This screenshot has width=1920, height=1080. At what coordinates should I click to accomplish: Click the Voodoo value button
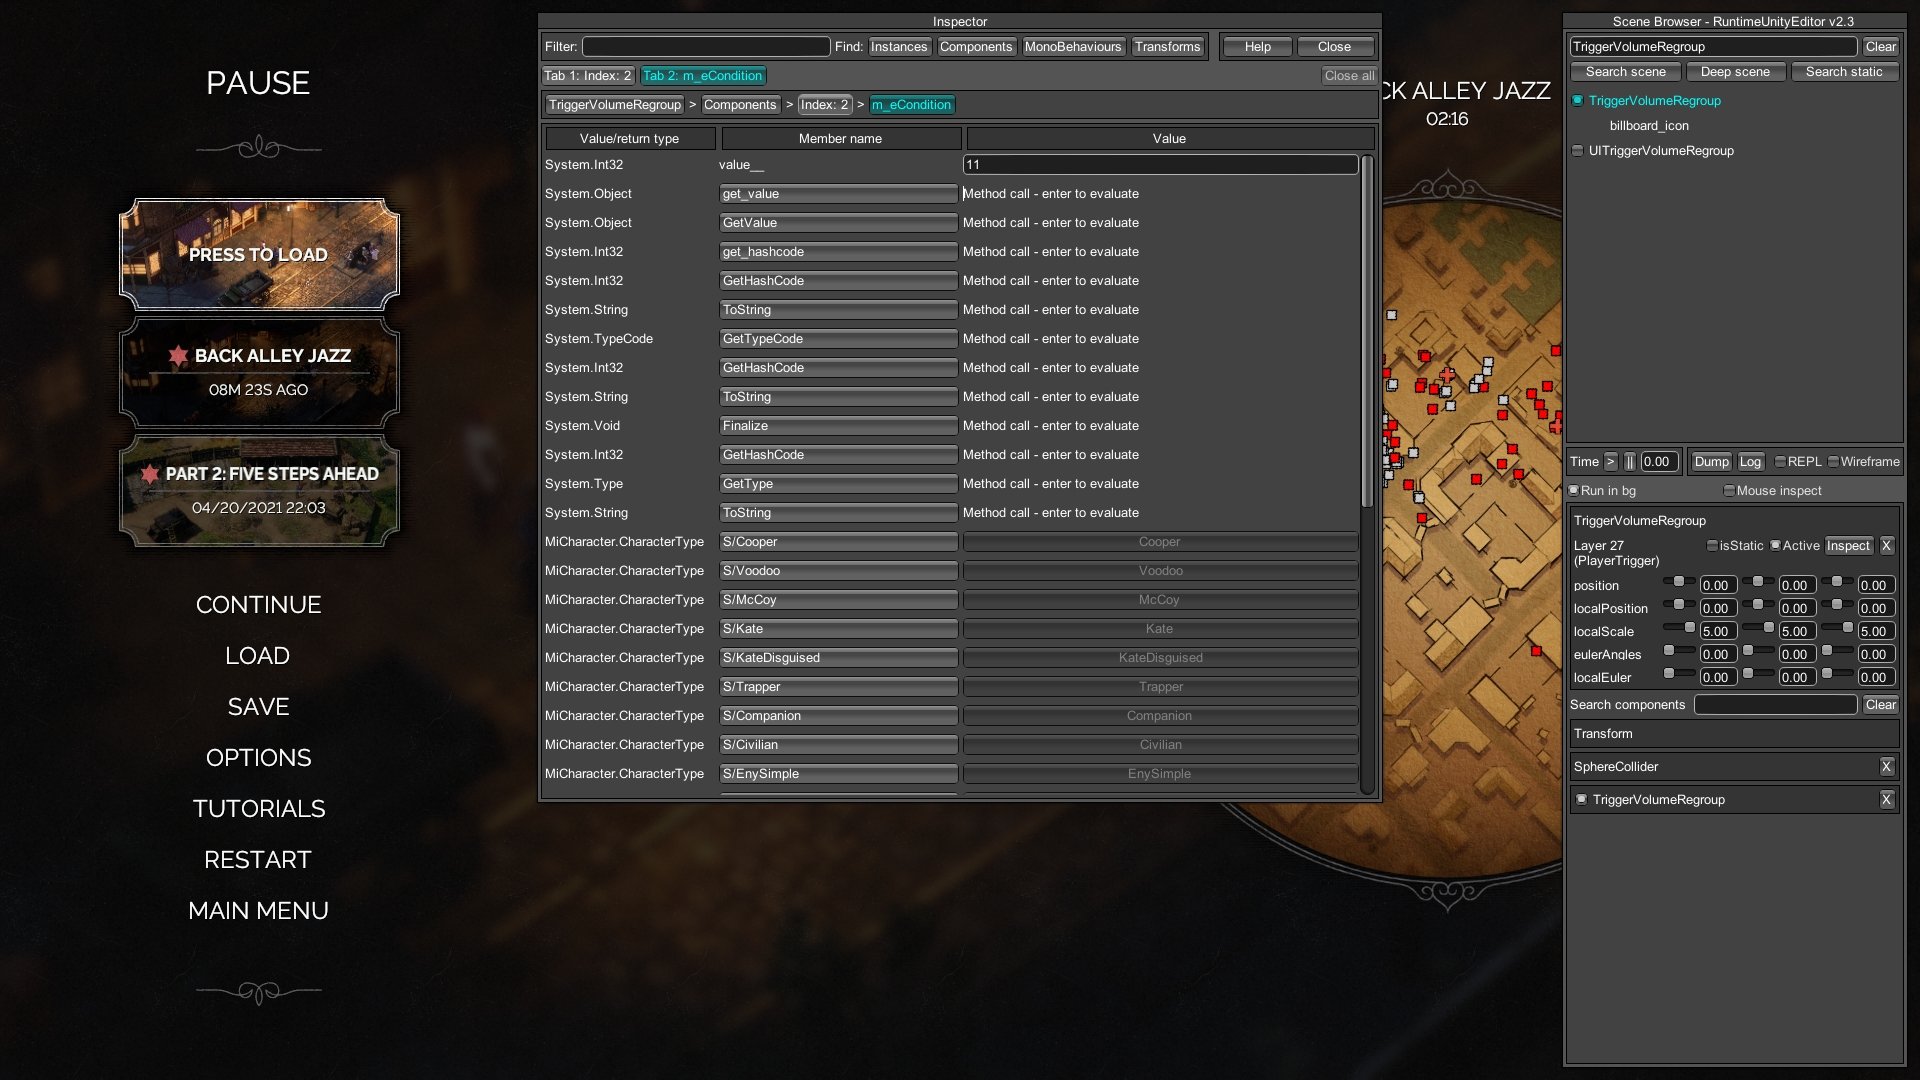[x=1160, y=570]
